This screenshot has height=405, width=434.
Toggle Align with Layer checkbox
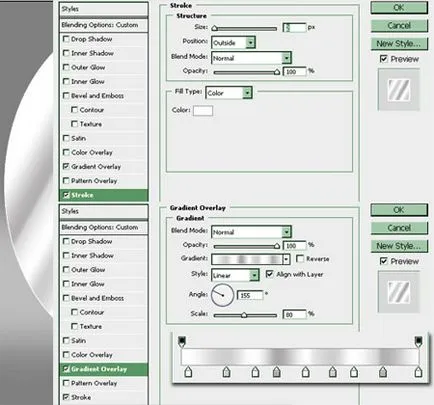point(269,274)
